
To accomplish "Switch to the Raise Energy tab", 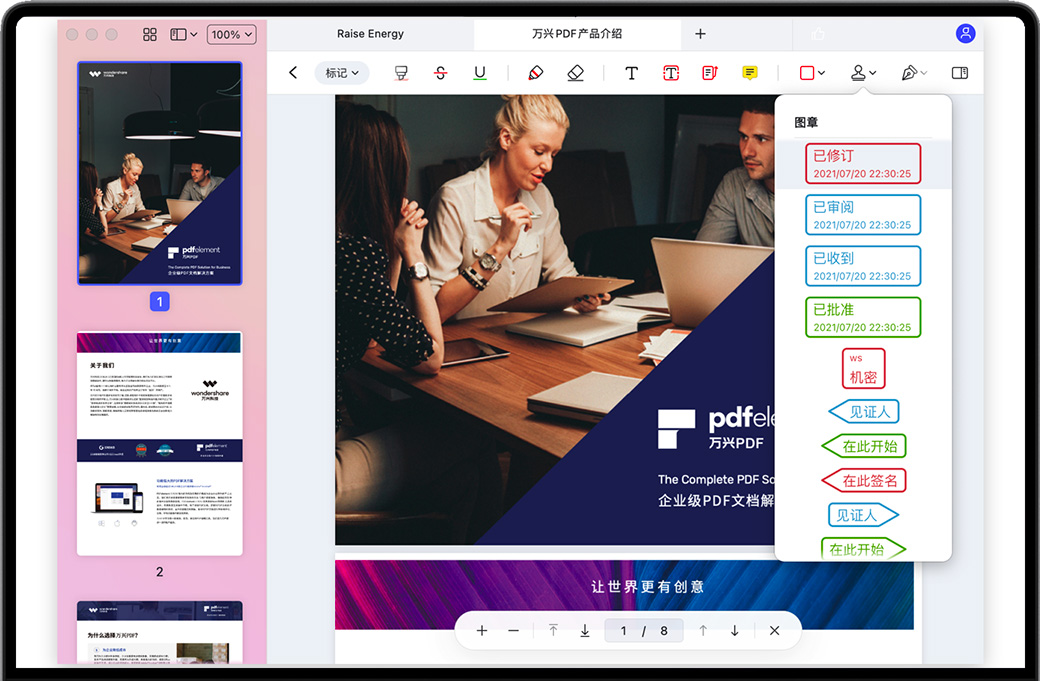I will 370,34.
